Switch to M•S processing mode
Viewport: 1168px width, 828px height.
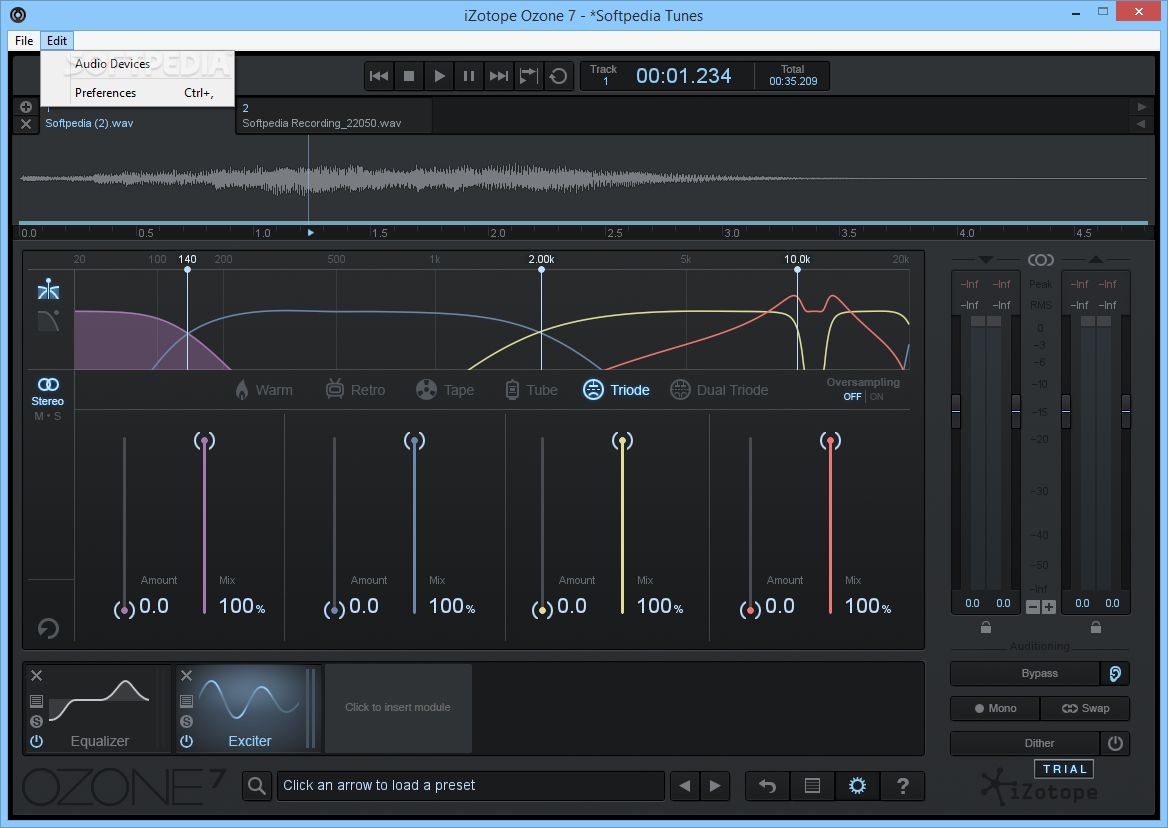coord(48,416)
